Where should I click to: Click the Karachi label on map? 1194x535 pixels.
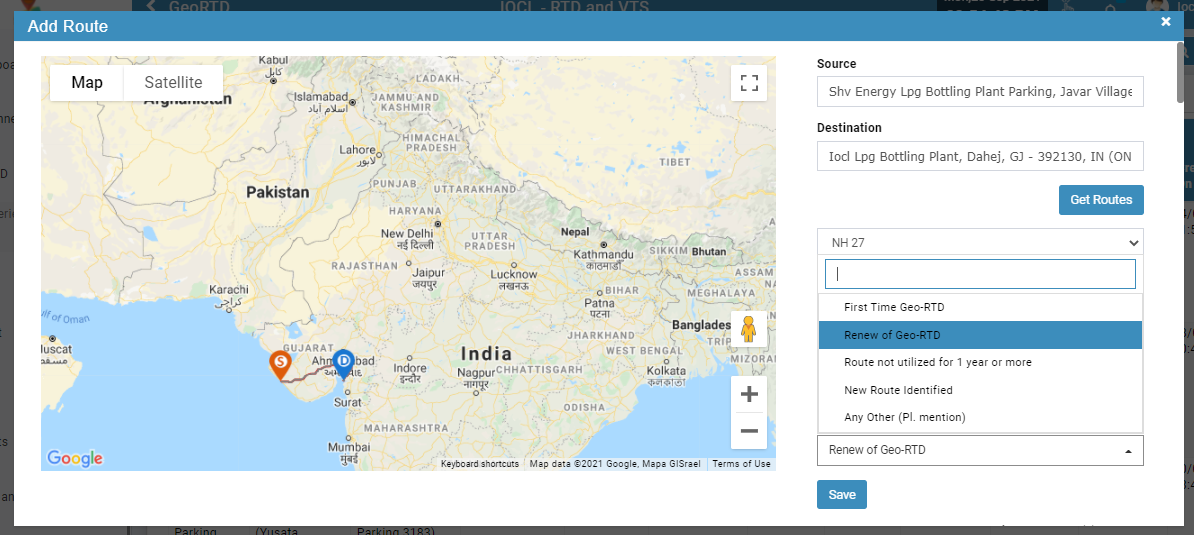pos(228,290)
